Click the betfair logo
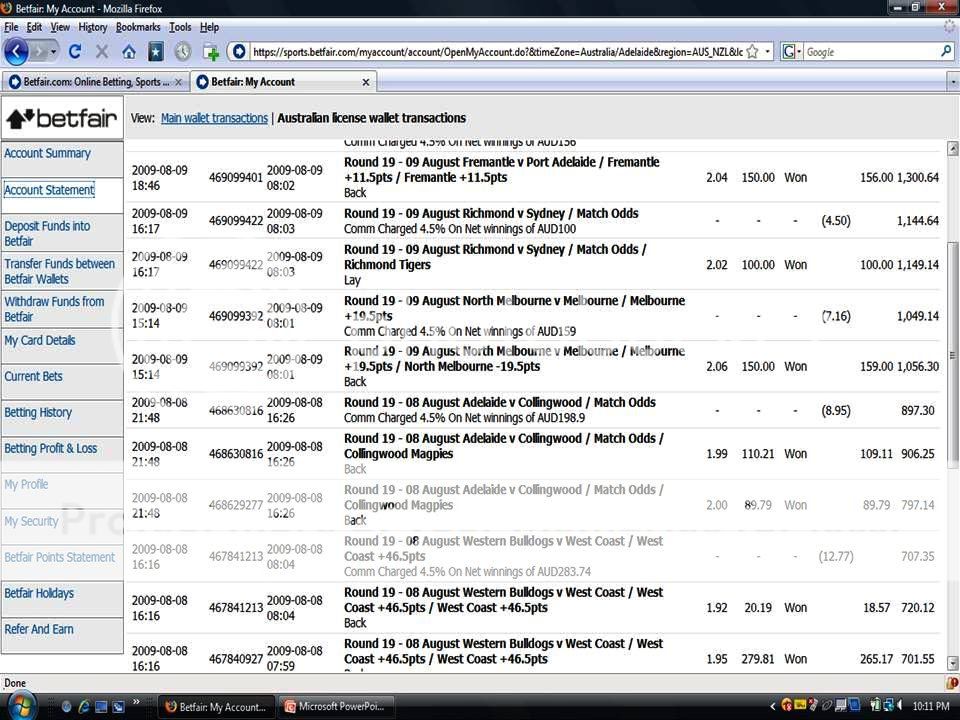This screenshot has height=720, width=960. (x=62, y=118)
